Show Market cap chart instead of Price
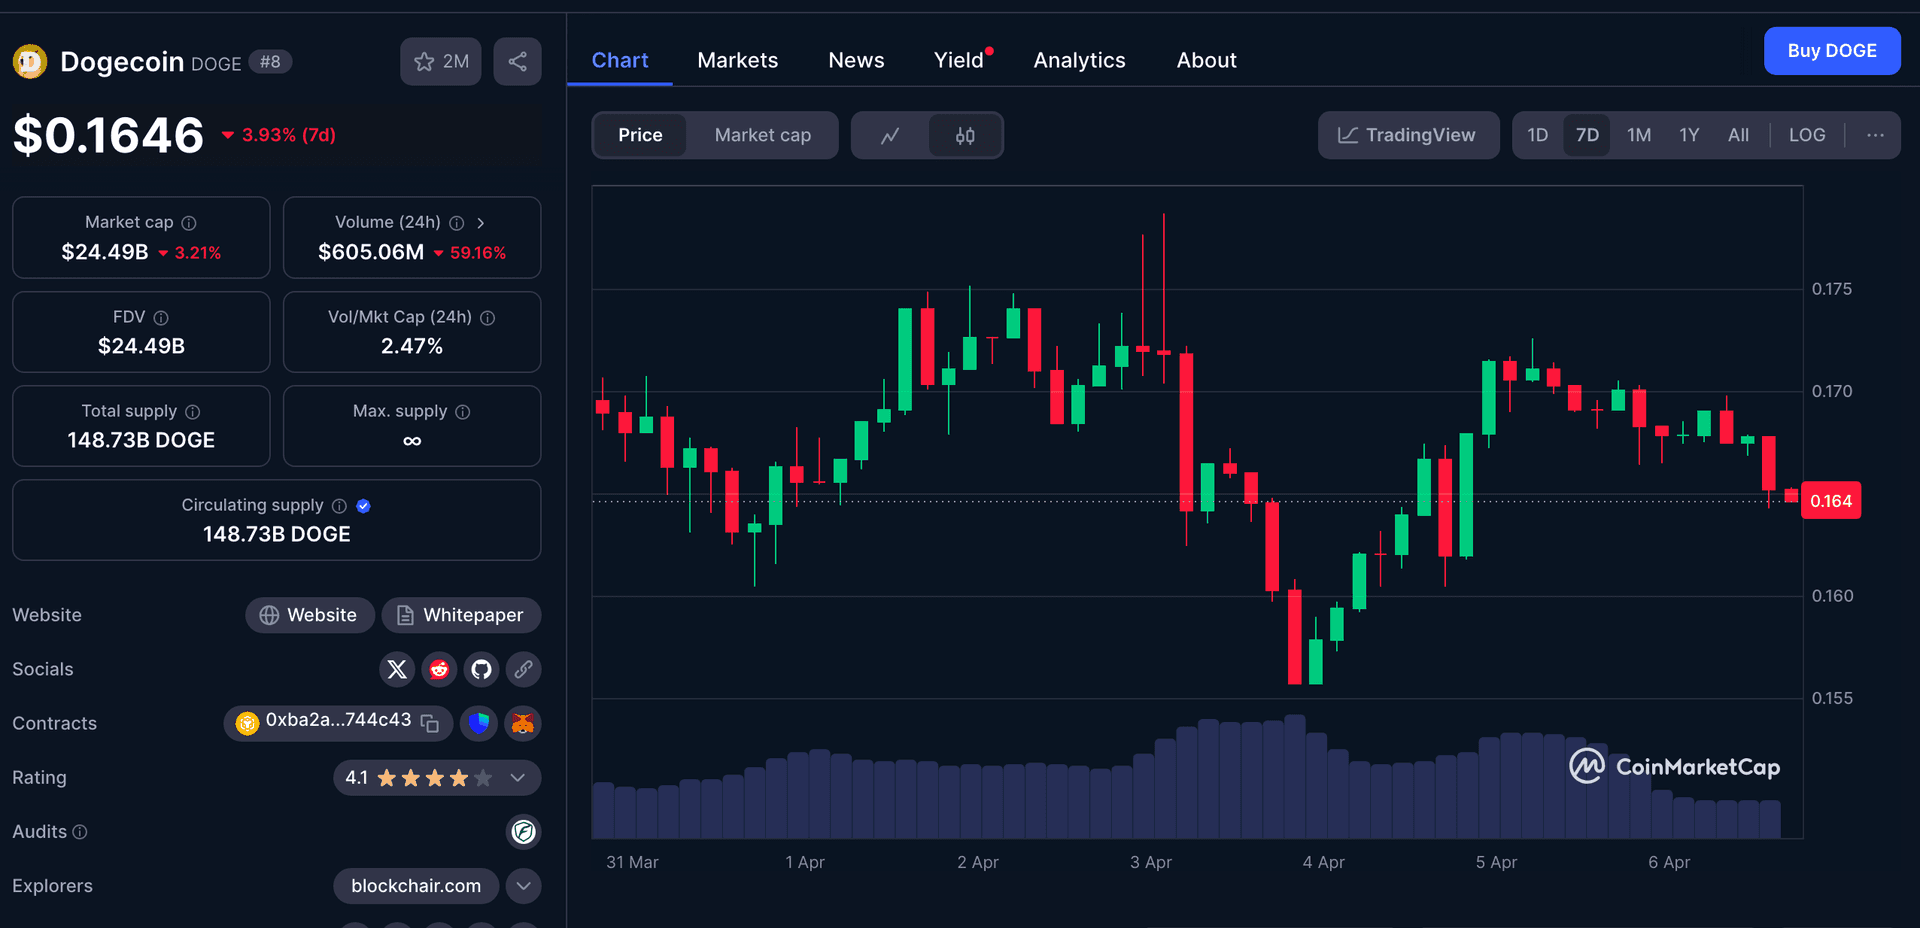Screen dimensions: 1920x928 pyautogui.click(x=762, y=135)
